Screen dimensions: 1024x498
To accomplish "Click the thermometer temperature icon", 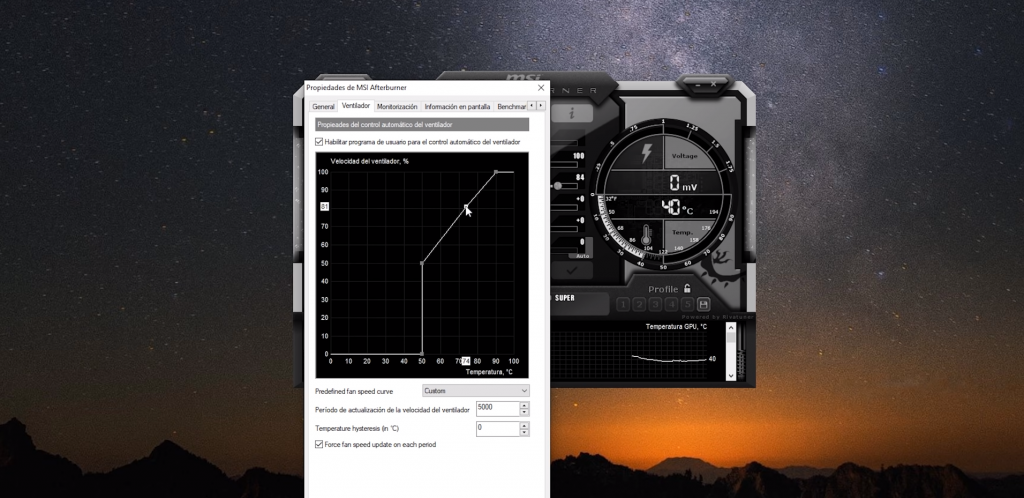I will tap(647, 237).
